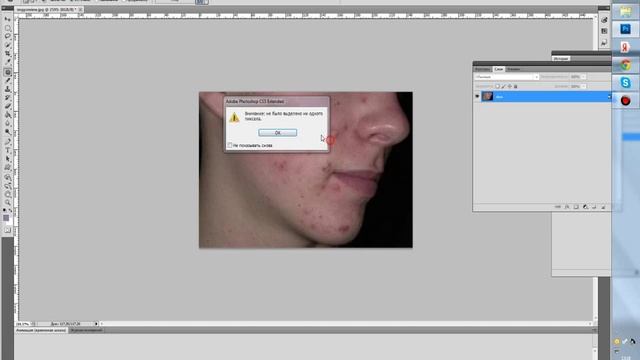The width and height of the screenshot is (640, 360).
Task: Select the Gradient tool
Action: [x=8, y=115]
